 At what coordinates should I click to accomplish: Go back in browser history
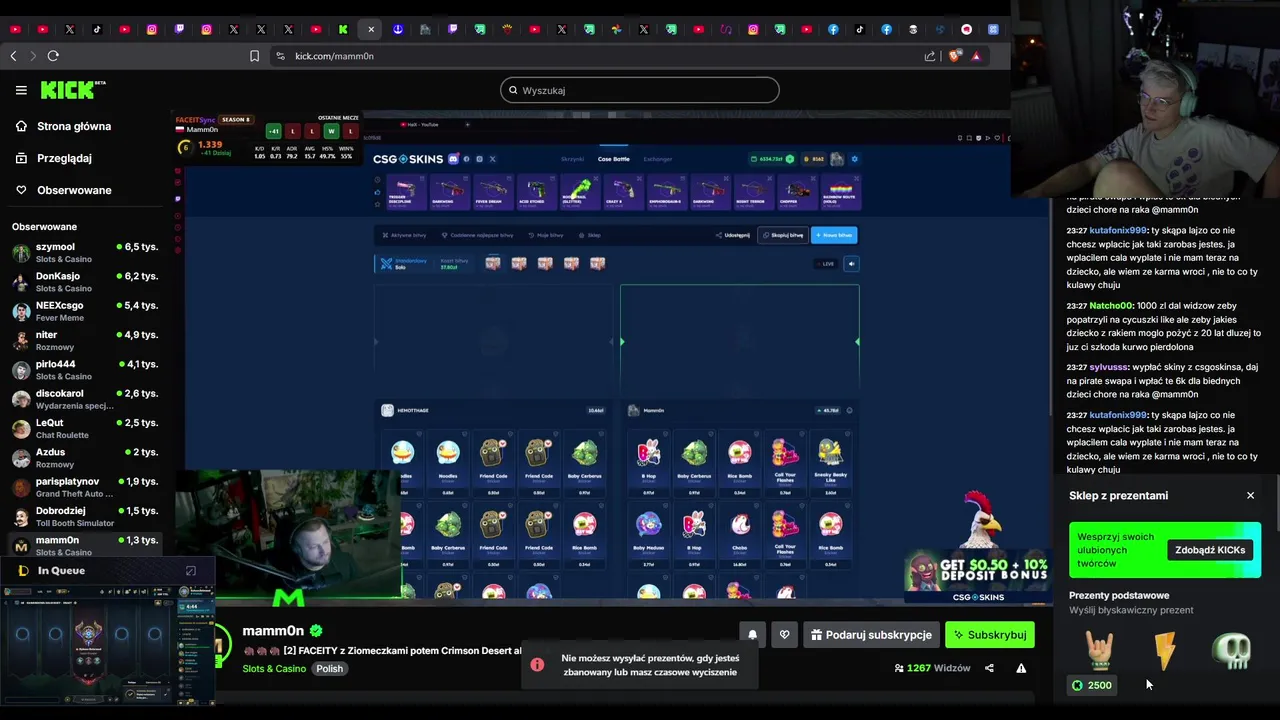tap(13, 56)
